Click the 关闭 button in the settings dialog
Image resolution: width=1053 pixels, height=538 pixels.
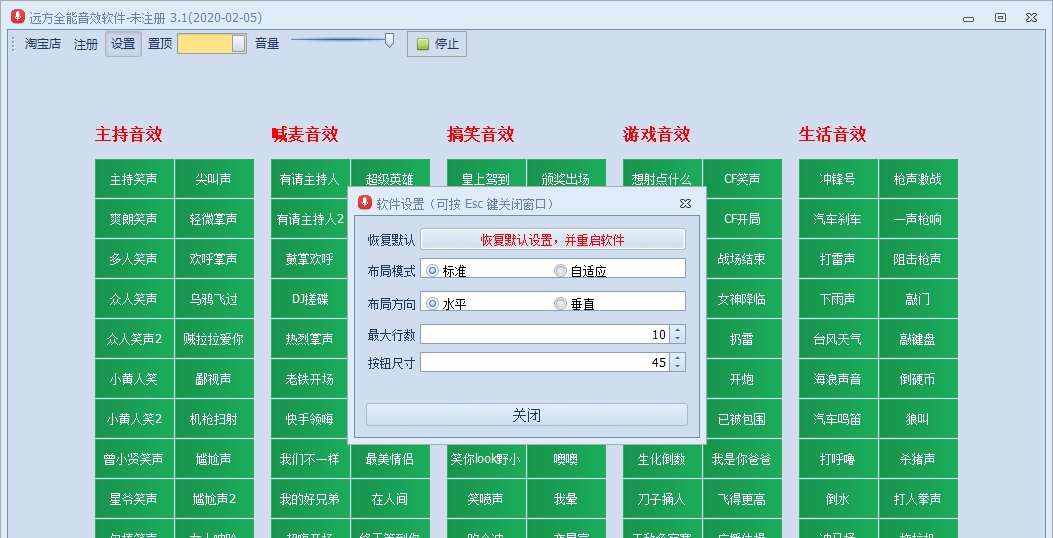tap(526, 415)
